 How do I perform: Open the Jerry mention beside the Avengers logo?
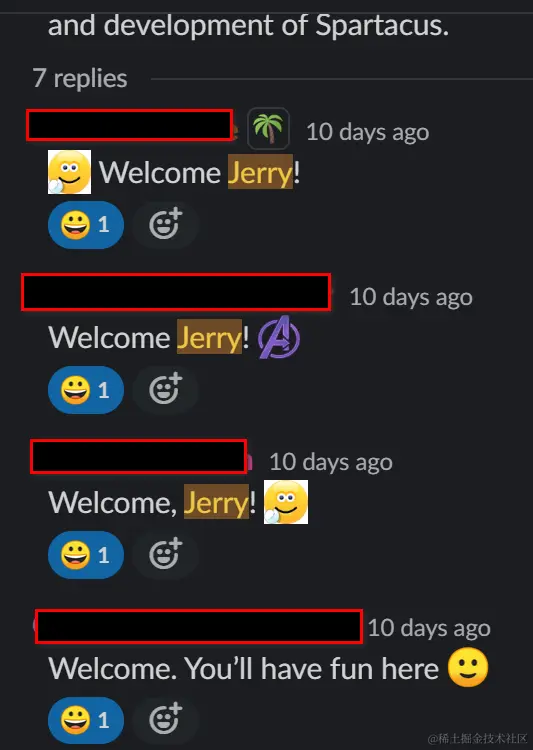click(210, 337)
